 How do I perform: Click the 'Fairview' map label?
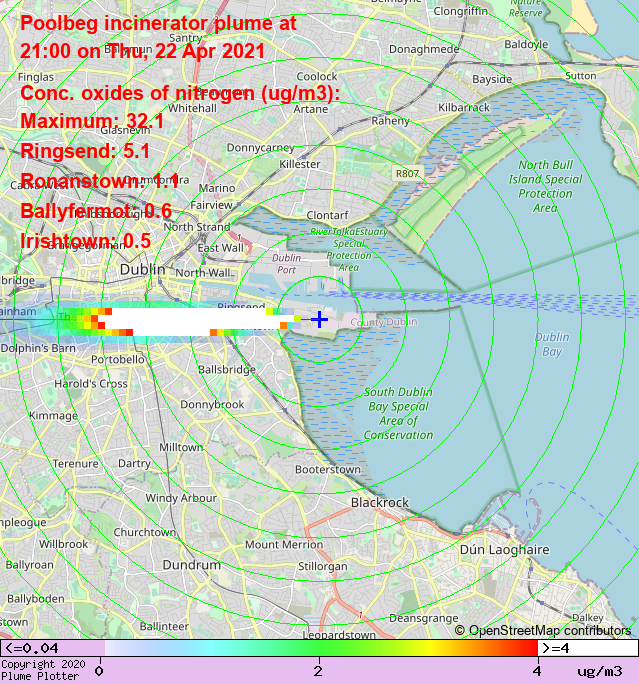(211, 205)
